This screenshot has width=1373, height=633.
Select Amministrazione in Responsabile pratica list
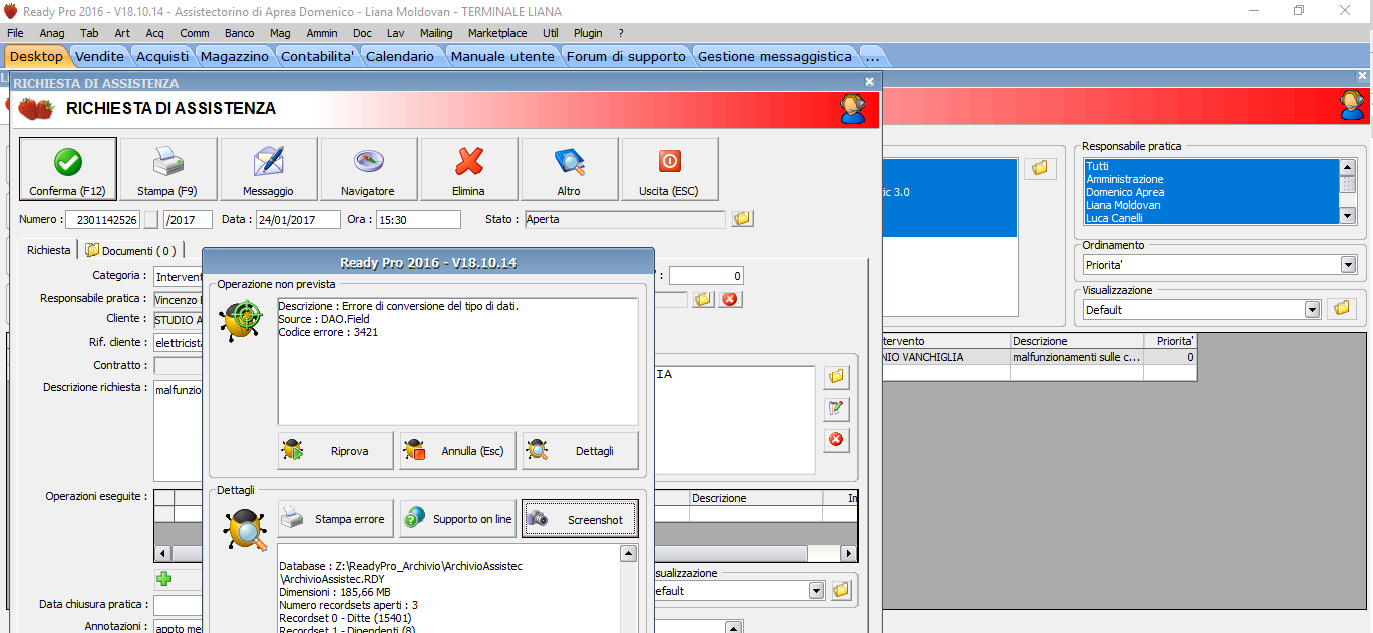tap(1211, 179)
